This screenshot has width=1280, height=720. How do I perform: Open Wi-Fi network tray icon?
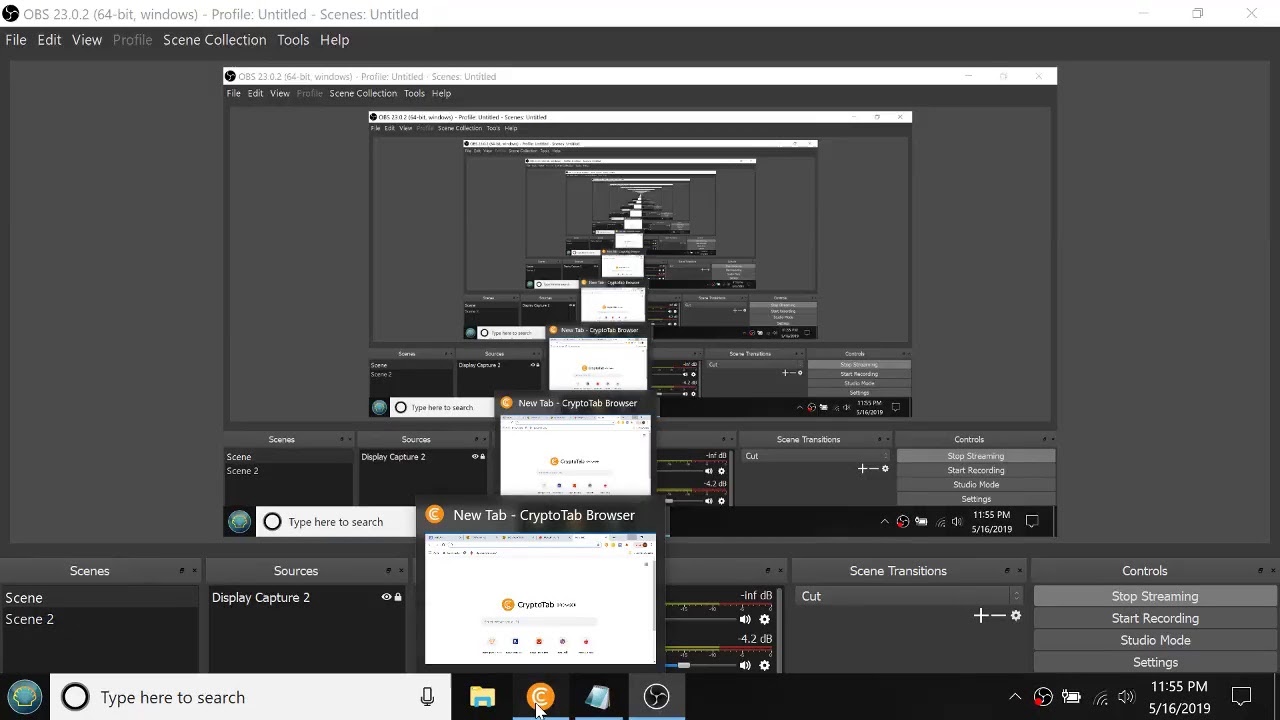1100,697
